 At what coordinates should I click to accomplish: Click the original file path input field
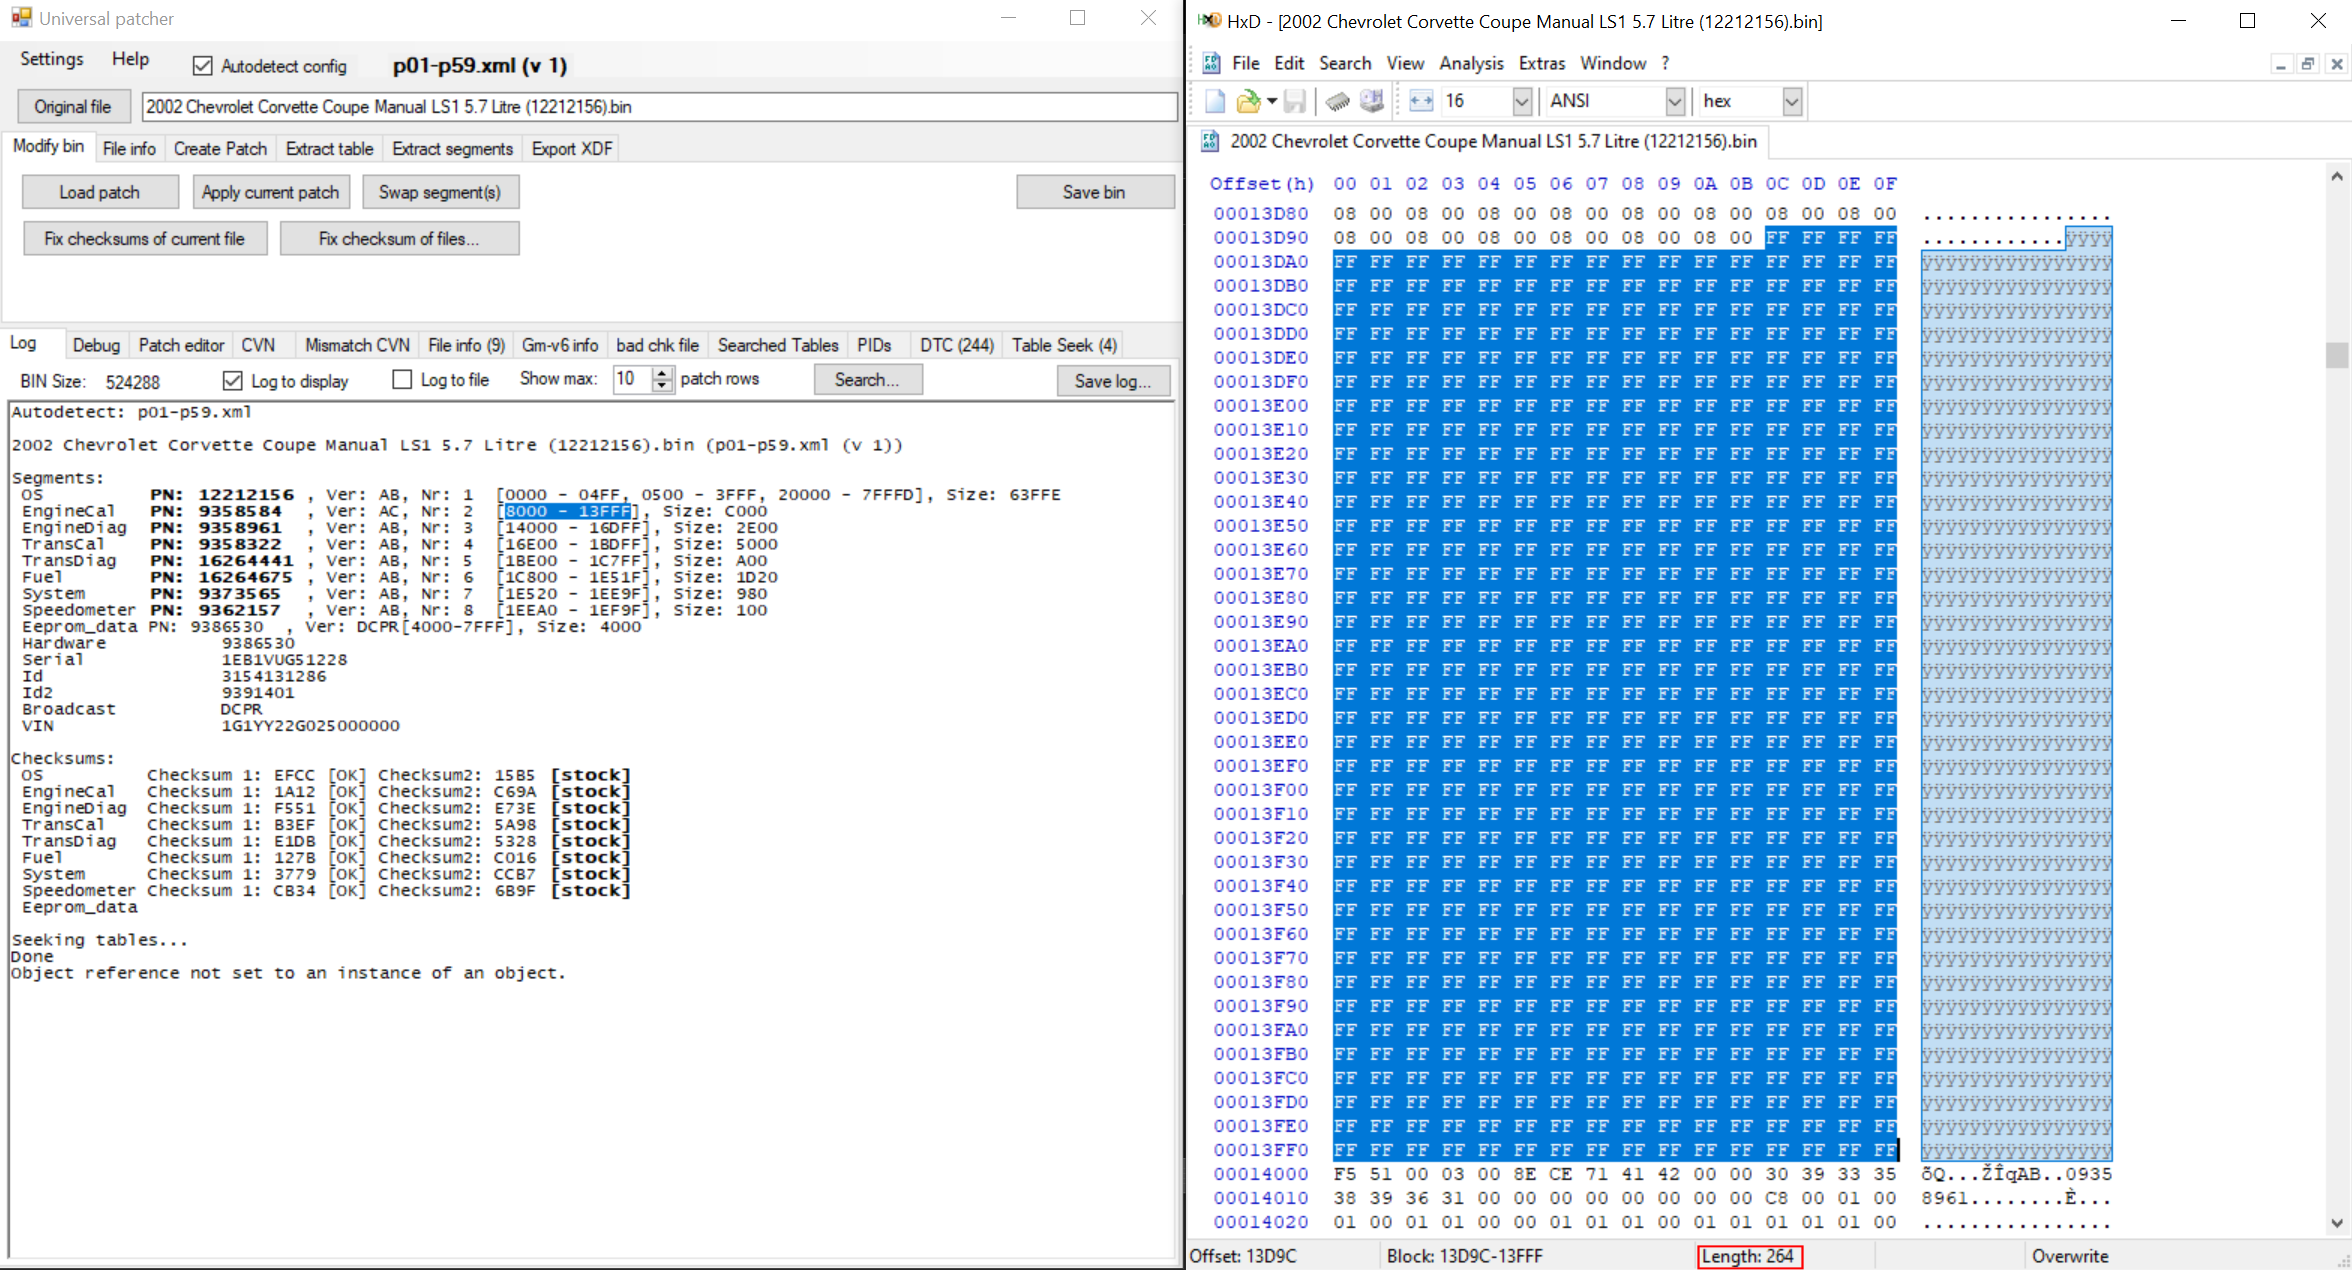(659, 106)
